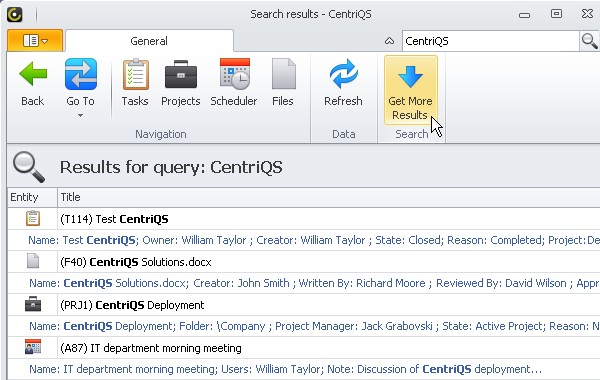Open the Files page icon

tap(283, 74)
